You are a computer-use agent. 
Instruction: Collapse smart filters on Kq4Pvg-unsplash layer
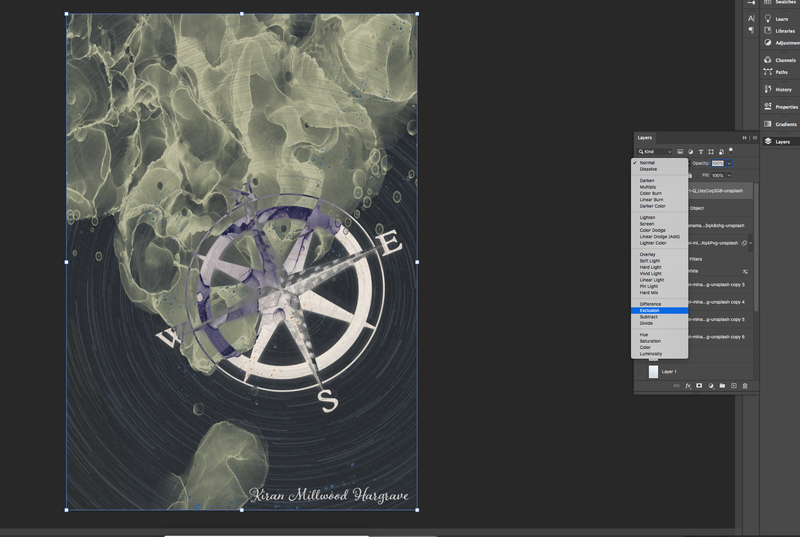tap(751, 243)
